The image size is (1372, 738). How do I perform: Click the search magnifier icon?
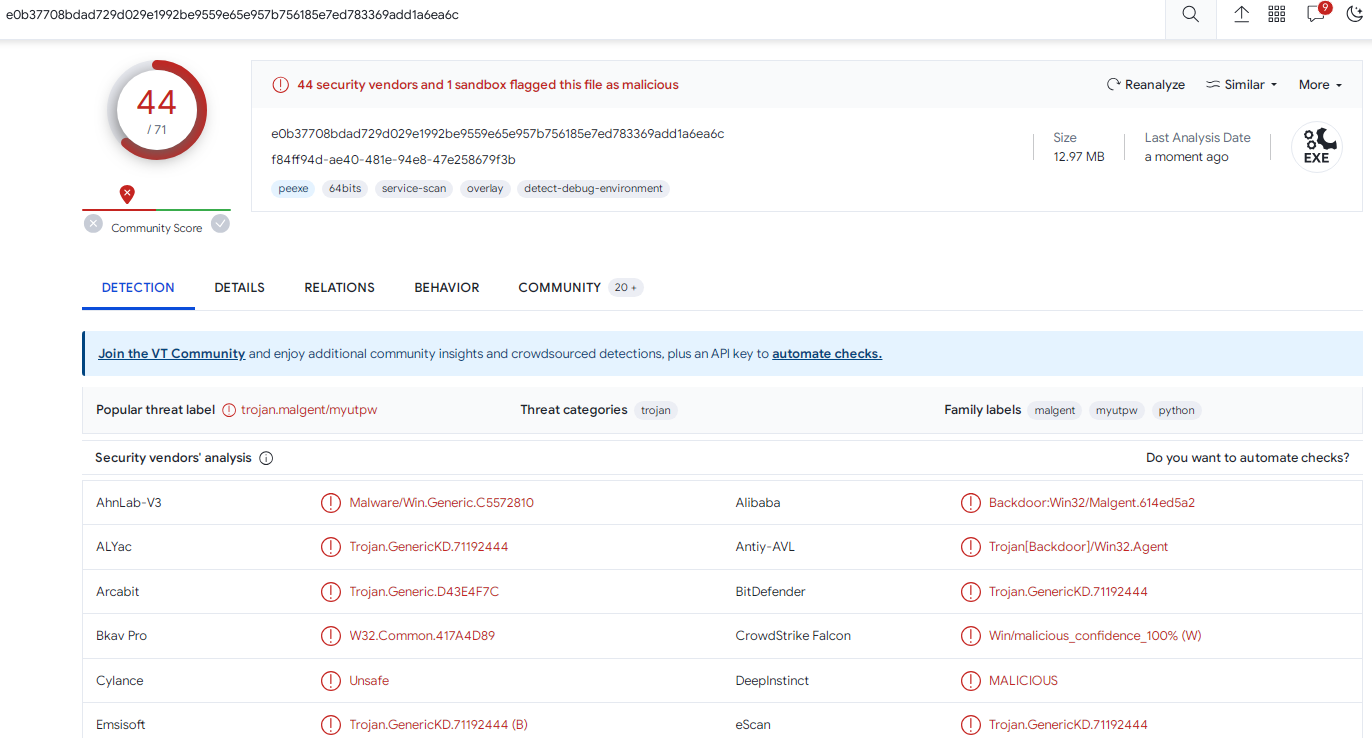coord(1190,14)
